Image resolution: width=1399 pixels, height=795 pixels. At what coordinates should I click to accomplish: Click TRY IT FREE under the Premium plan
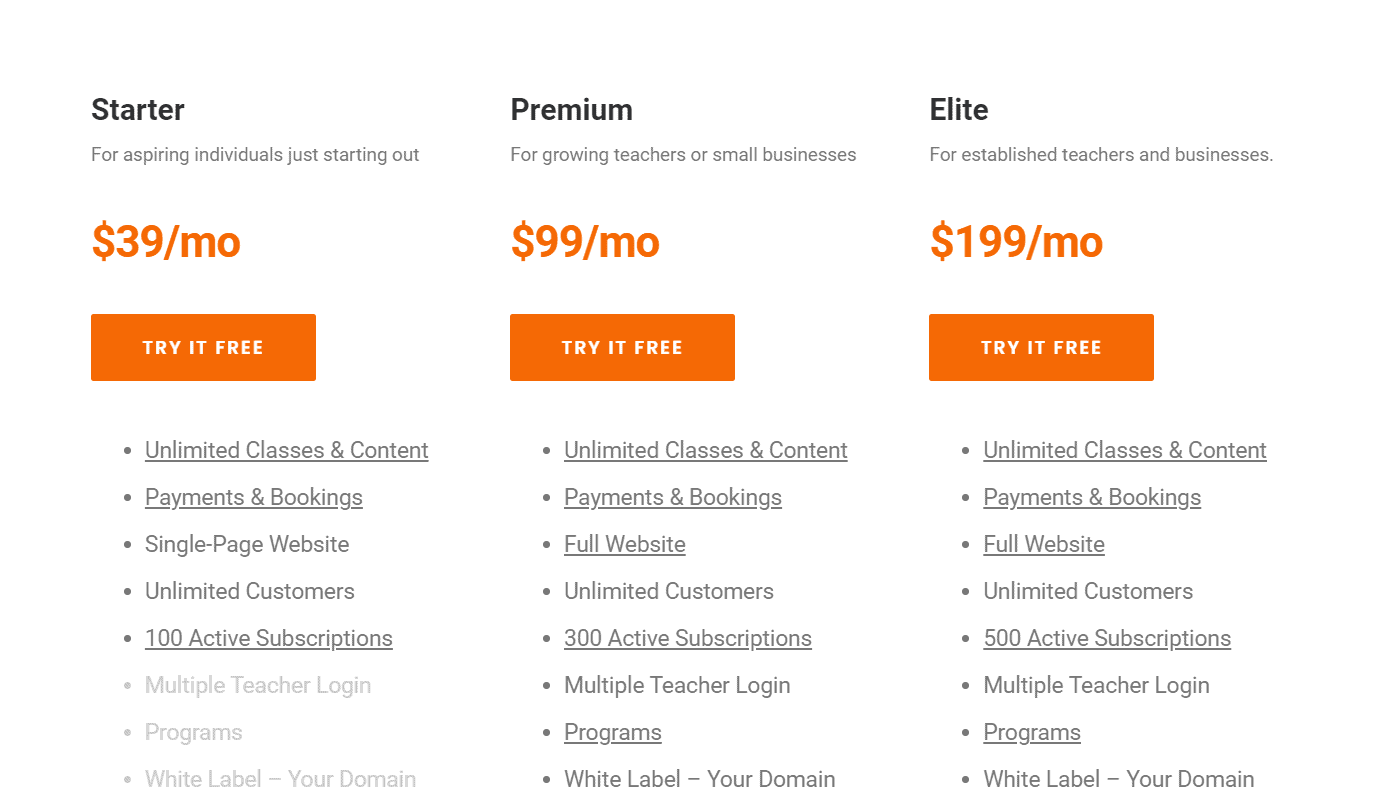click(x=622, y=347)
